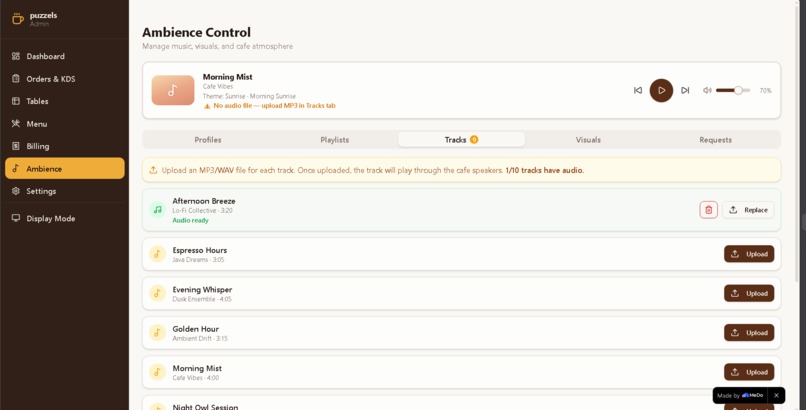Click the '1/10 tracks have audio' text

coord(544,170)
